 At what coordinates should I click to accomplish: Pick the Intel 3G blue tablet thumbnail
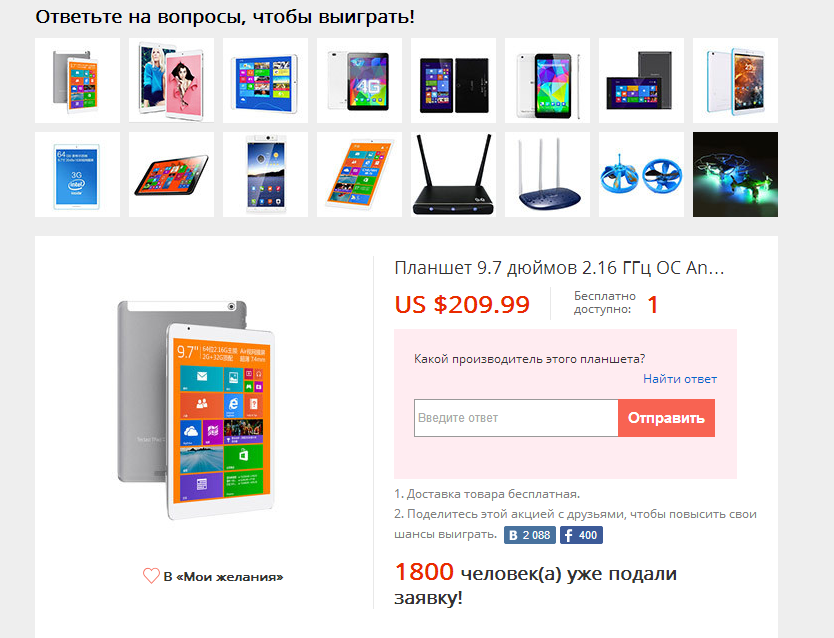click(78, 174)
